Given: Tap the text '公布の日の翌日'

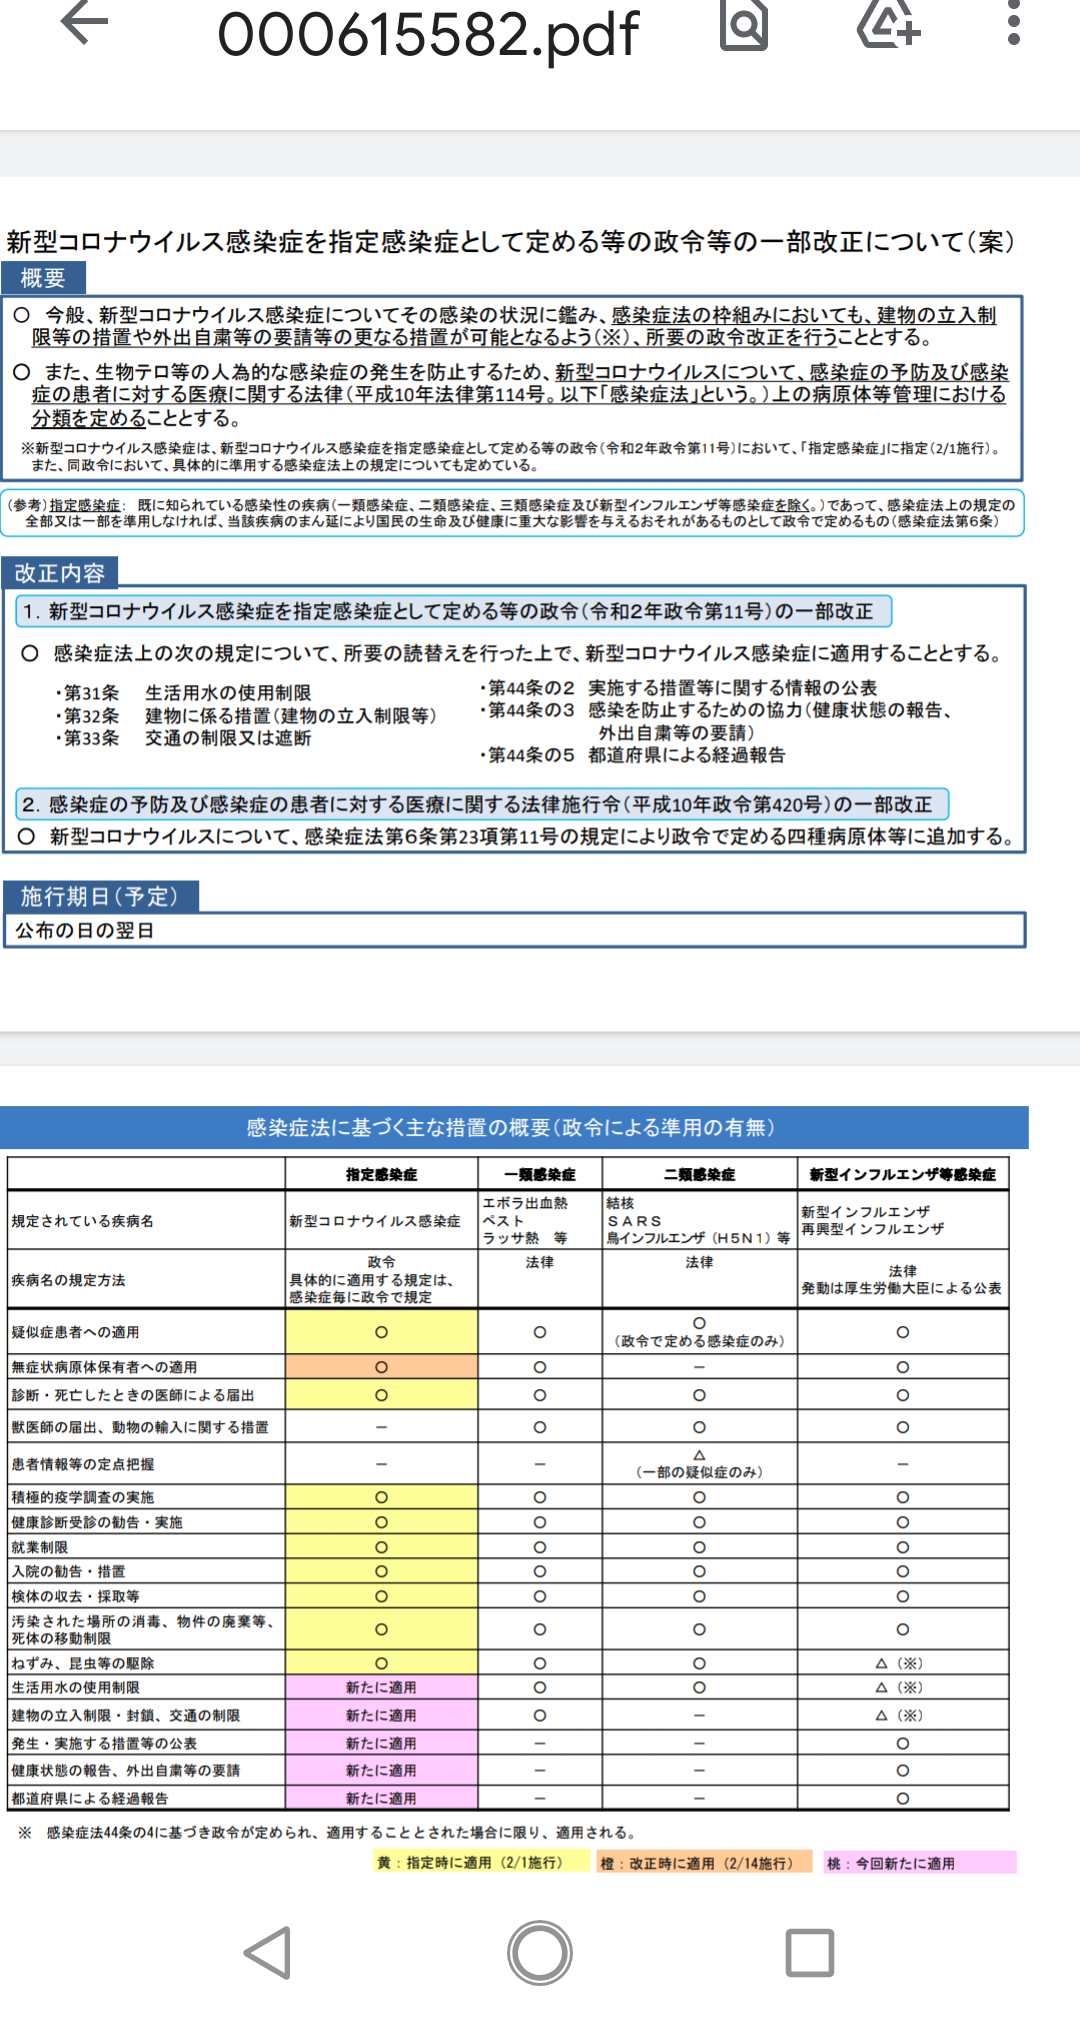Looking at the screenshot, I should point(85,931).
